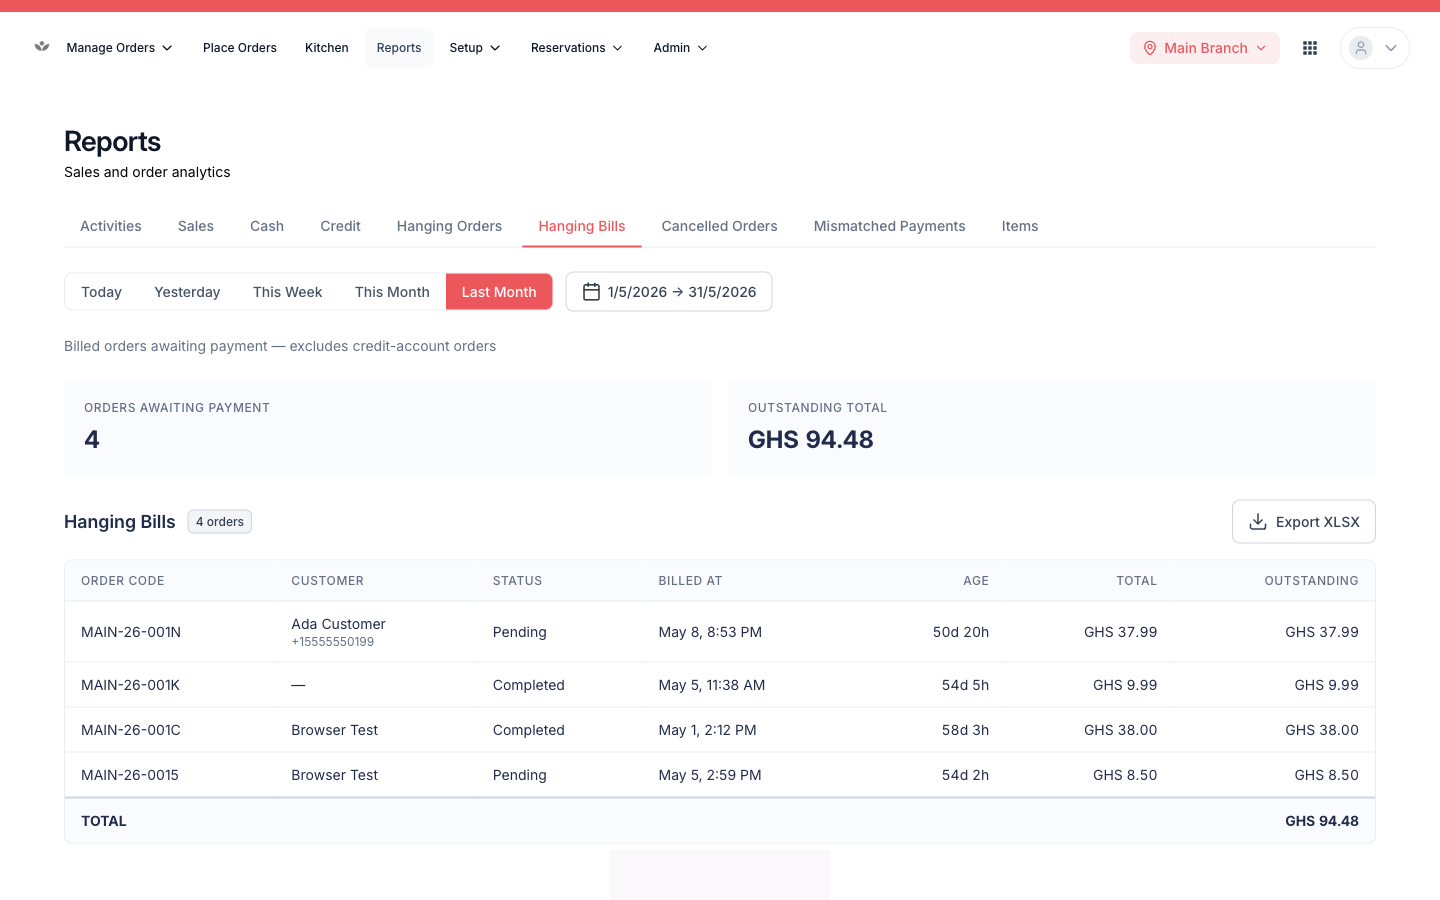Switch to the Sales tab
This screenshot has width=1440, height=900.
[x=196, y=226]
